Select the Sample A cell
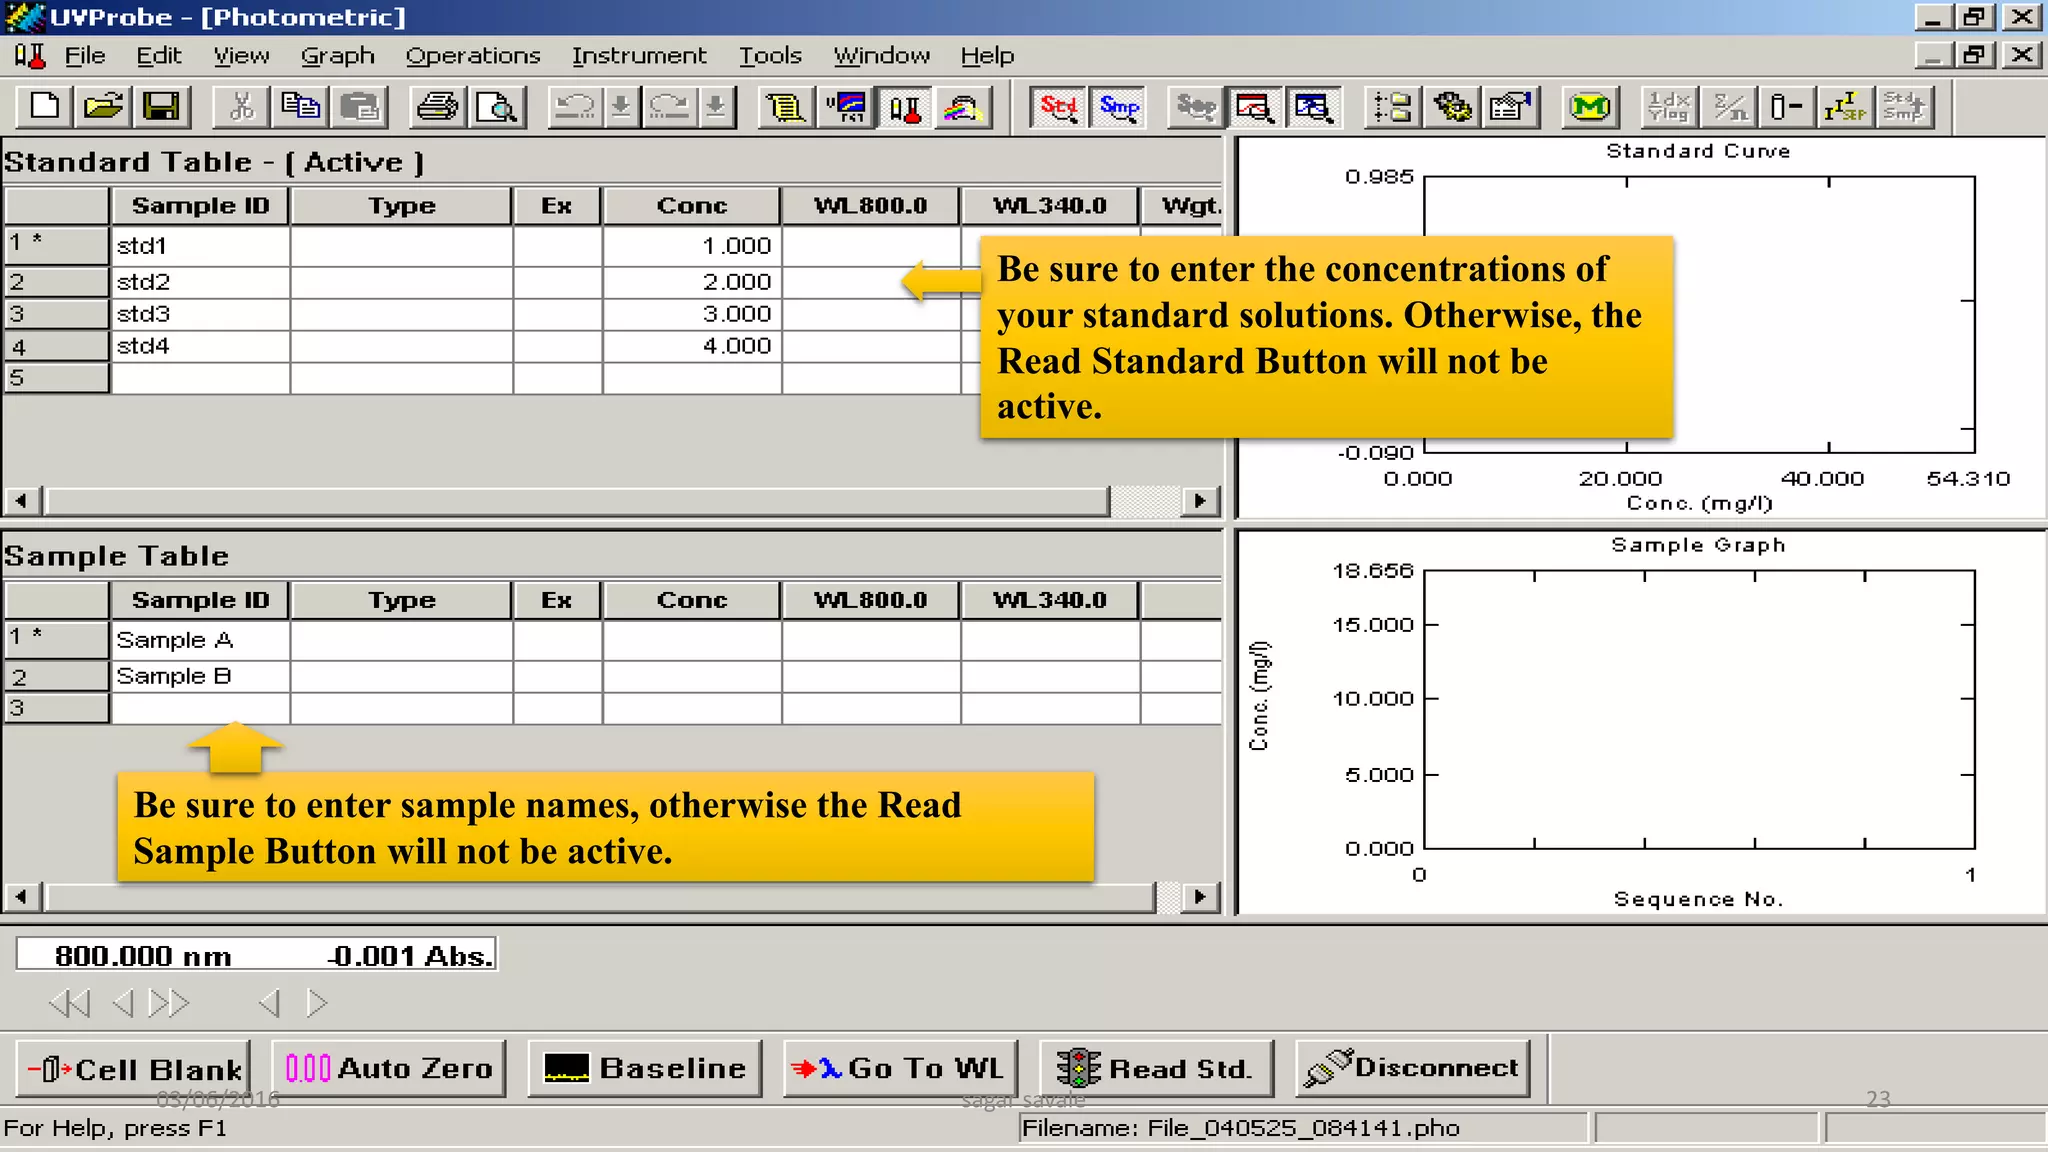2048x1152 pixels. pos(200,640)
